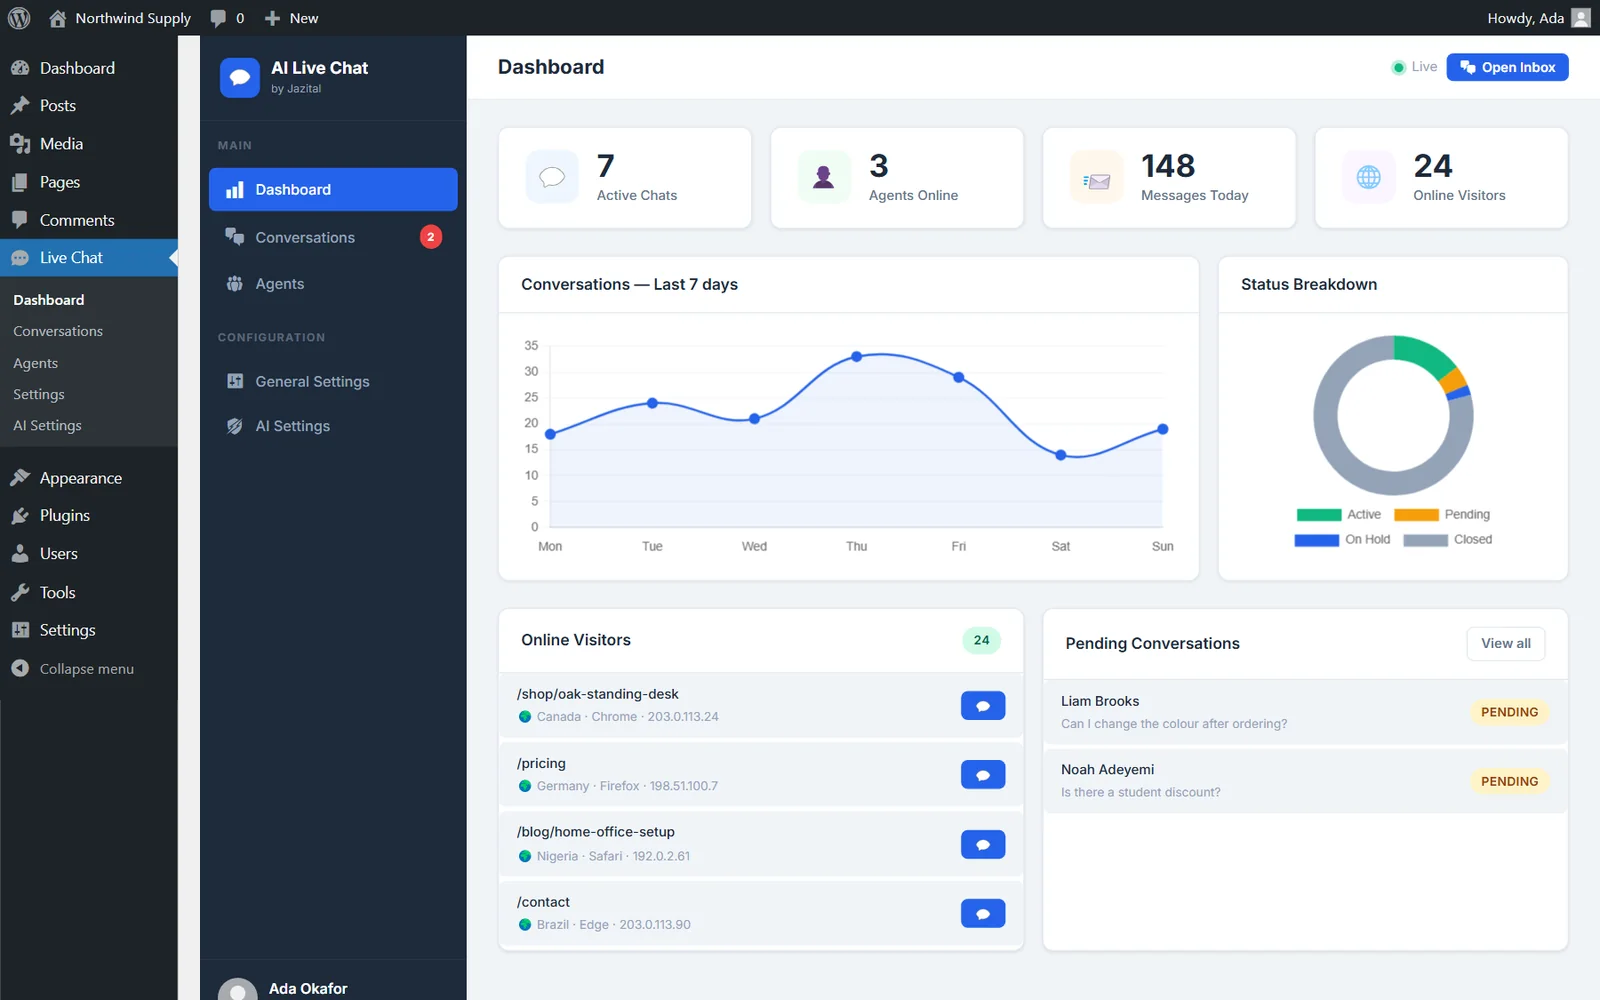Click the unread badge on Conversations
The image size is (1600, 1000).
[x=431, y=237]
